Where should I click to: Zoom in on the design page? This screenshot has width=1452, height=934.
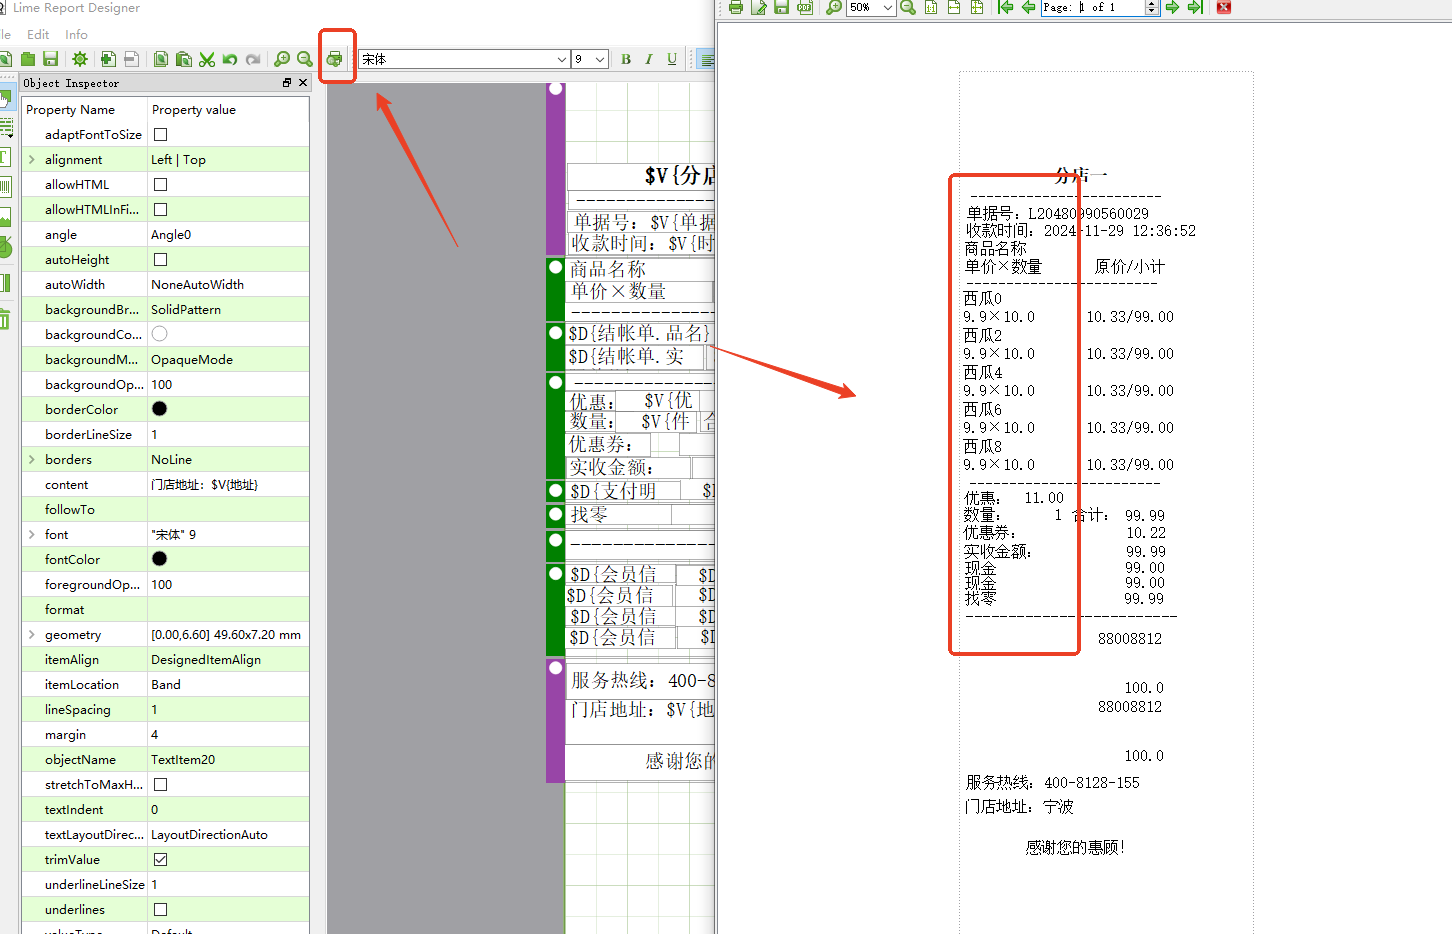click(282, 59)
